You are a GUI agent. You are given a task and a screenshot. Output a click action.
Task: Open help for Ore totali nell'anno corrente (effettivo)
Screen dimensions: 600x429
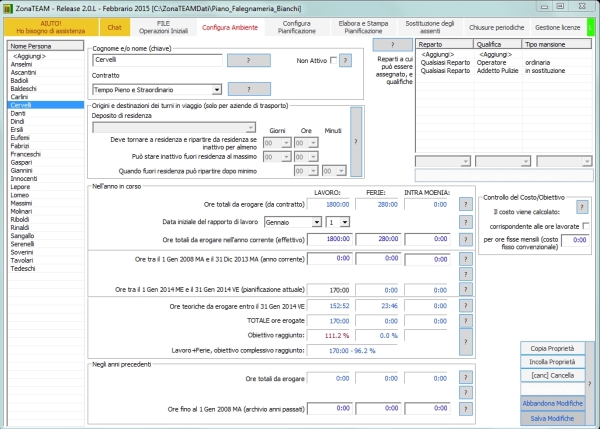coord(466,240)
